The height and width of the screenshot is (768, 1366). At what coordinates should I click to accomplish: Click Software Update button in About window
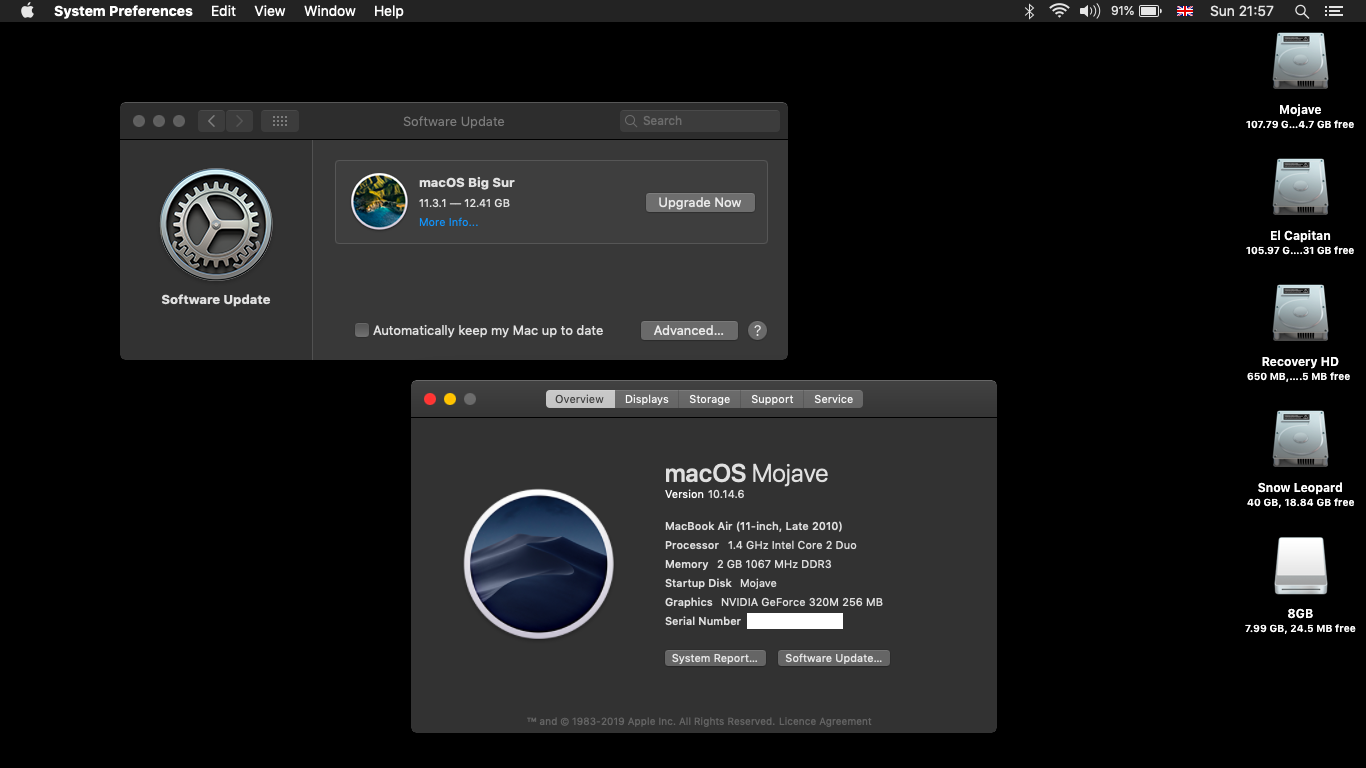[834, 658]
